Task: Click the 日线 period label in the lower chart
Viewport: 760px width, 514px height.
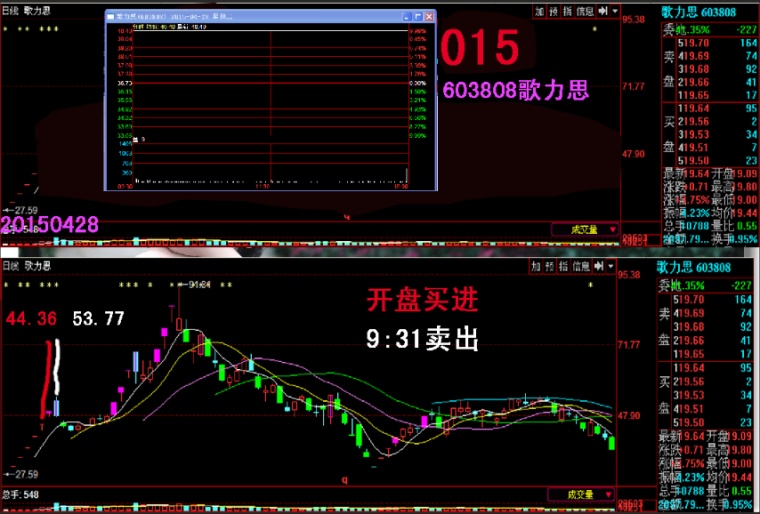Action: [10, 266]
